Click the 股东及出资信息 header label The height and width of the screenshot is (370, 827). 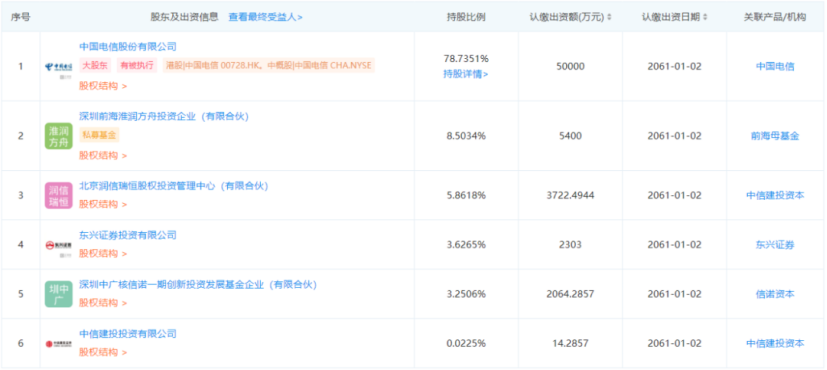[184, 17]
